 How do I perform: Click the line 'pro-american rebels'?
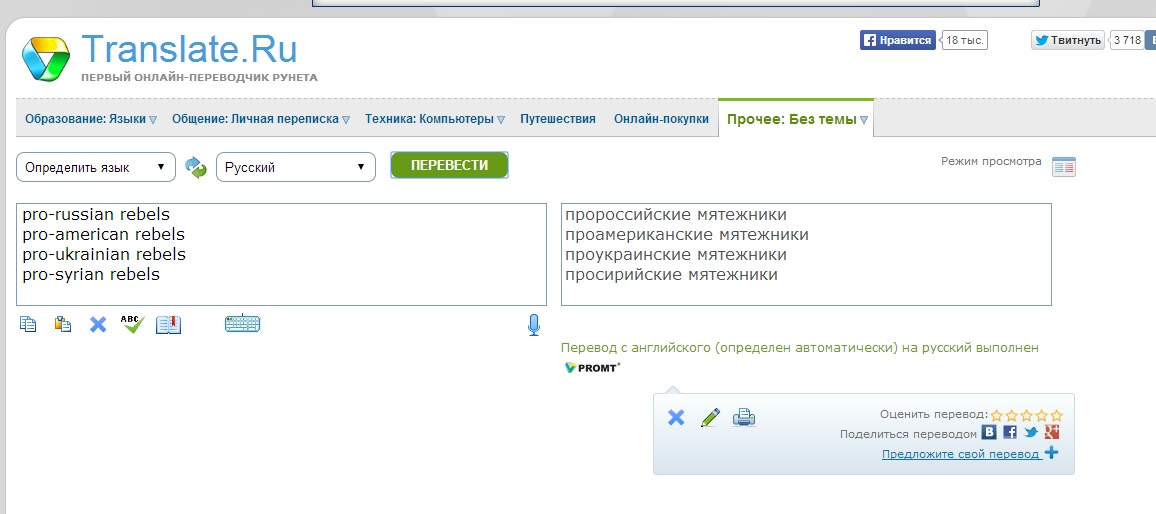coord(103,235)
